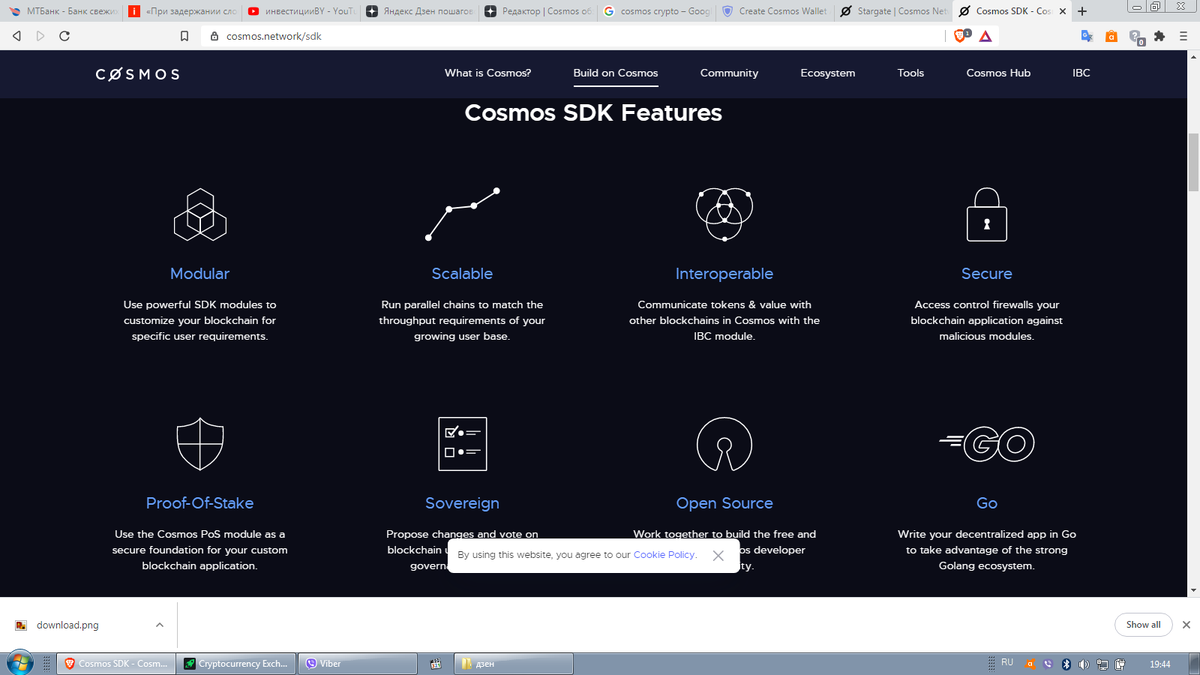Bookmark this page using the bookmark icon
The height and width of the screenshot is (675, 1200).
(x=184, y=36)
